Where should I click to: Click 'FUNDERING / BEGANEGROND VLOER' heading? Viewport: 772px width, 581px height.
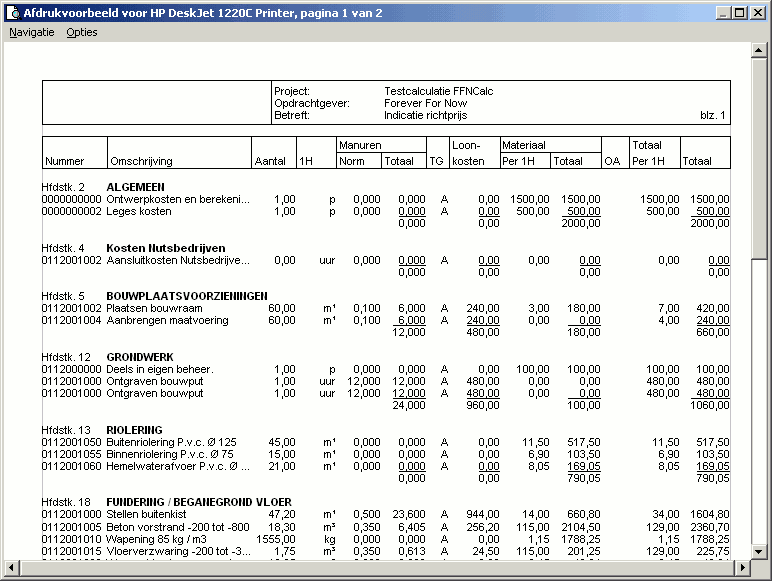[199, 502]
